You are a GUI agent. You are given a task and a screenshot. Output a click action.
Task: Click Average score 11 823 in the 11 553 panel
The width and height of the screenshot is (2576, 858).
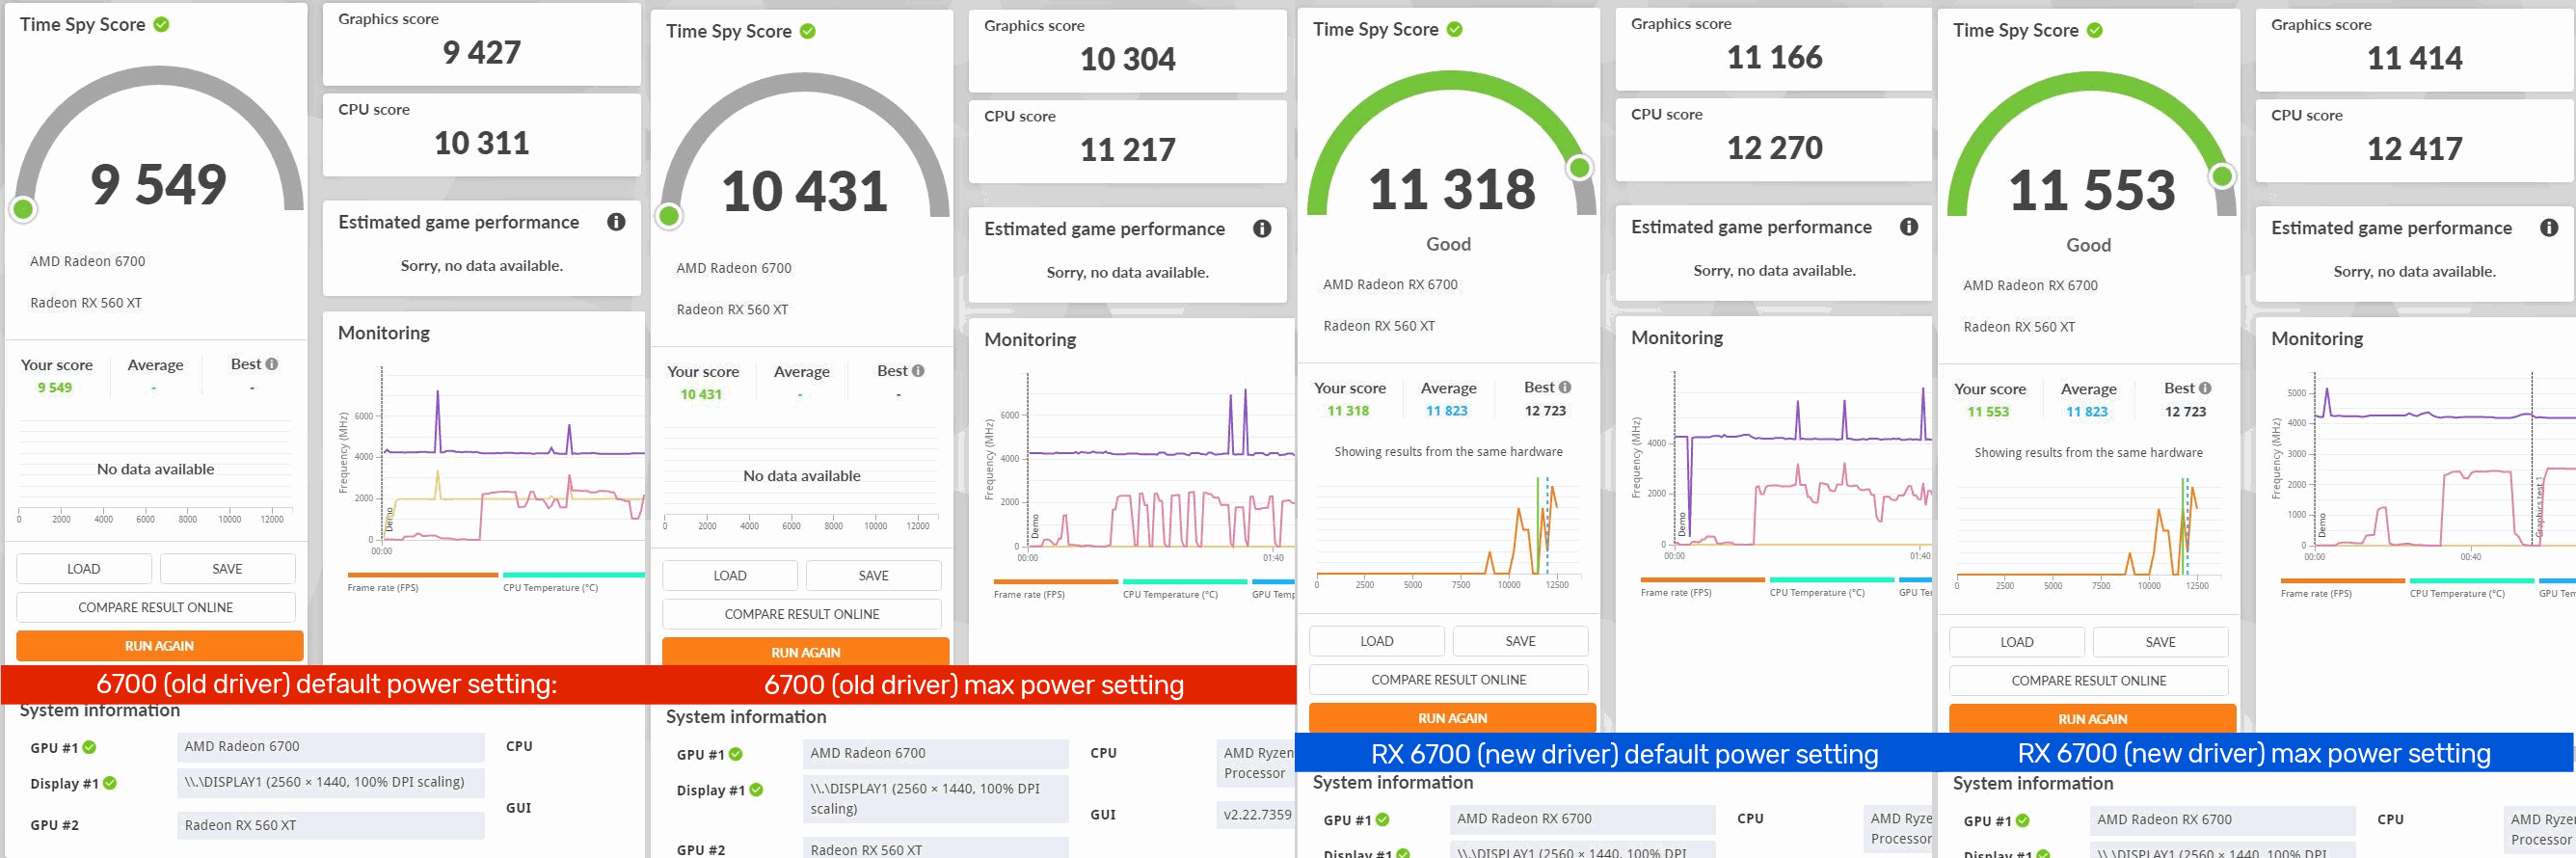coord(2087,412)
